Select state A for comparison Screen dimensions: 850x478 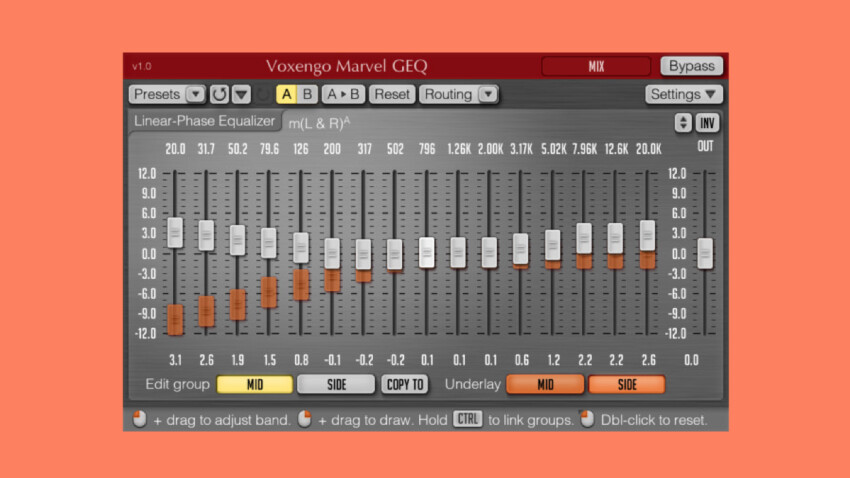pos(287,95)
